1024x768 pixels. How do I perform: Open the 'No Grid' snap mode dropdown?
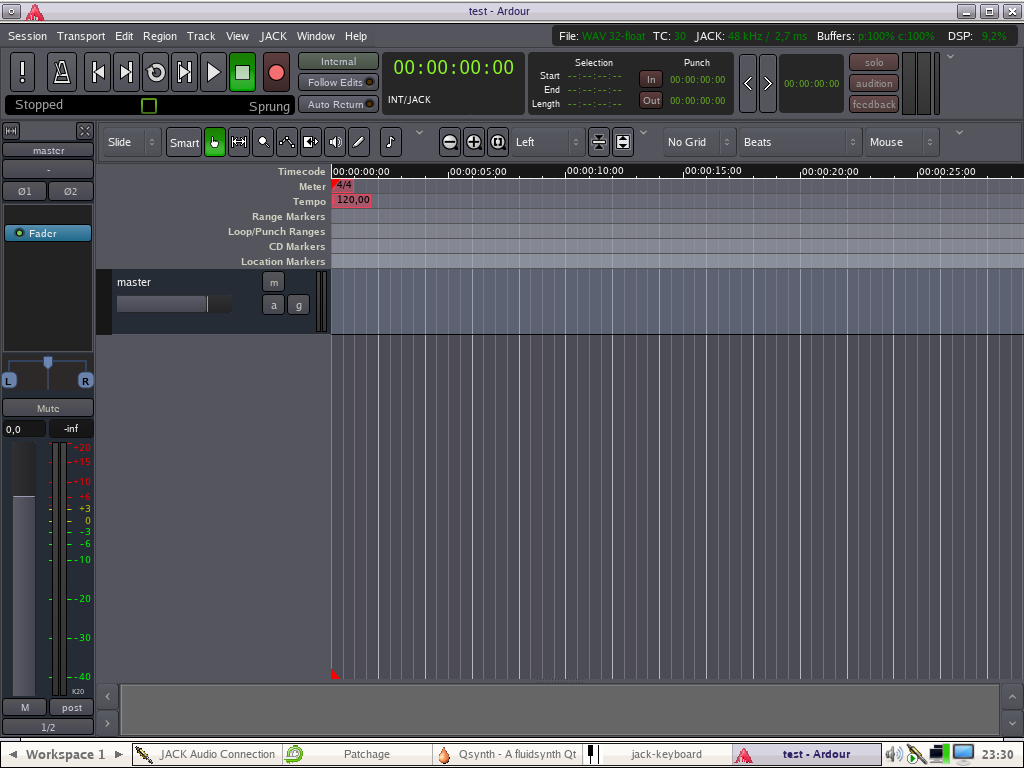pos(699,142)
